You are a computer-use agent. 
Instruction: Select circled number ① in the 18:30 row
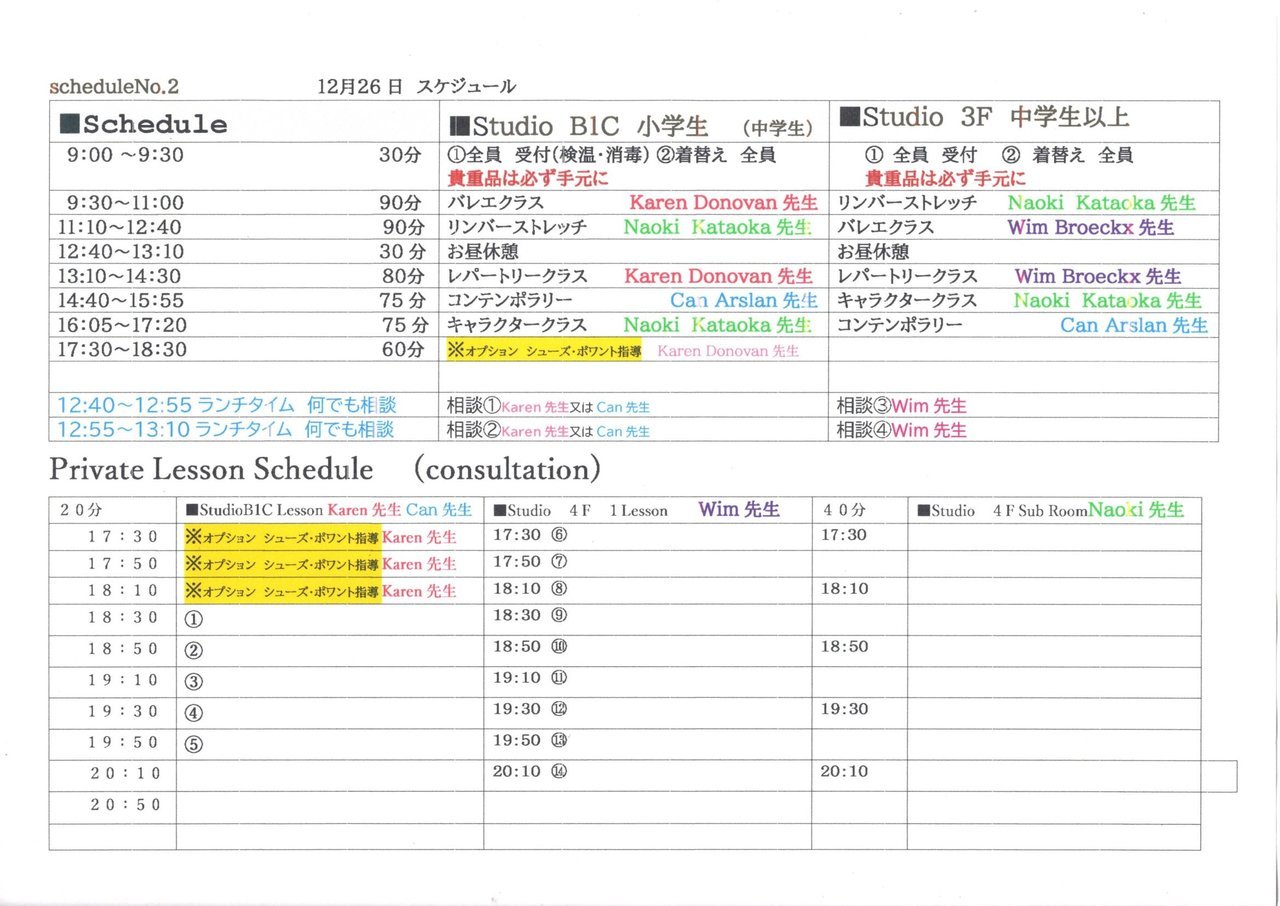coord(194,619)
